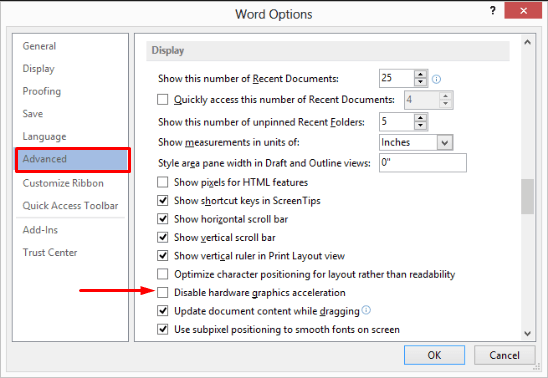548x378 pixels.
Task: Select the Advanced category
Action: click(x=73, y=159)
